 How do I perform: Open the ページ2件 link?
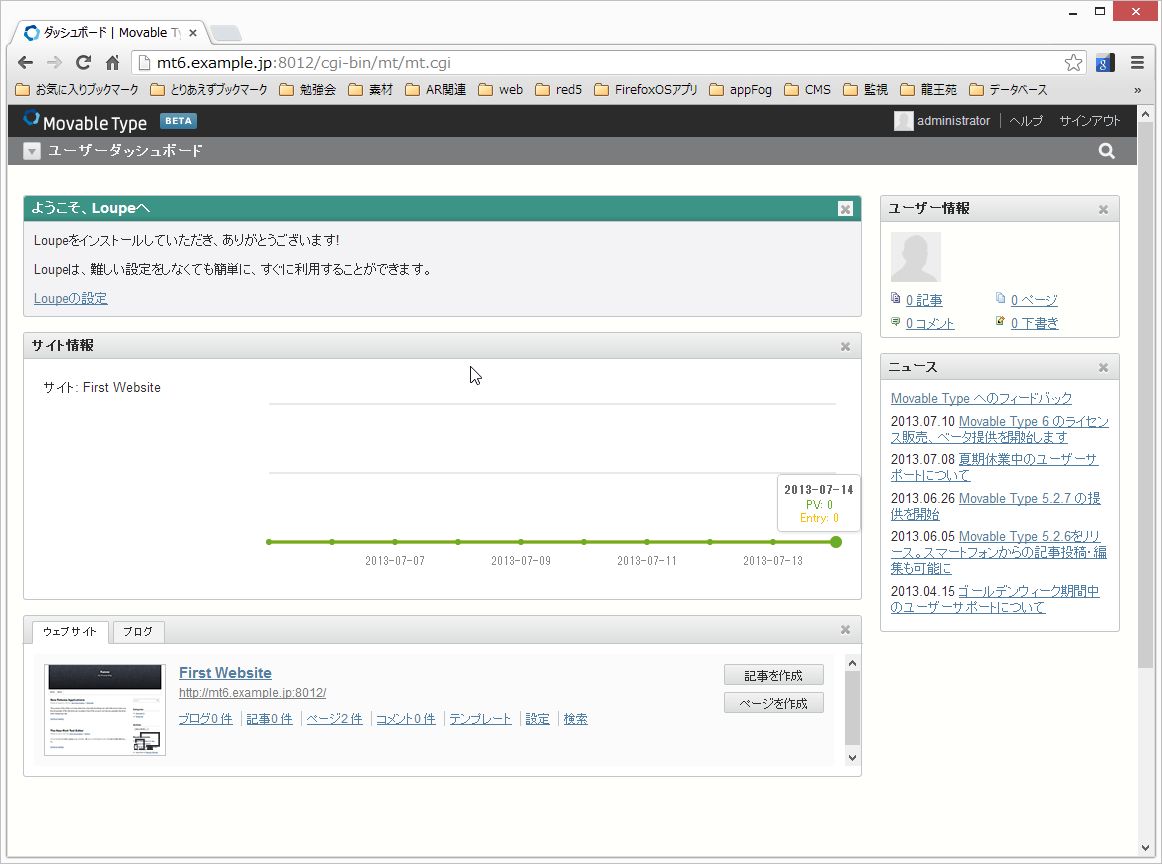pos(334,719)
